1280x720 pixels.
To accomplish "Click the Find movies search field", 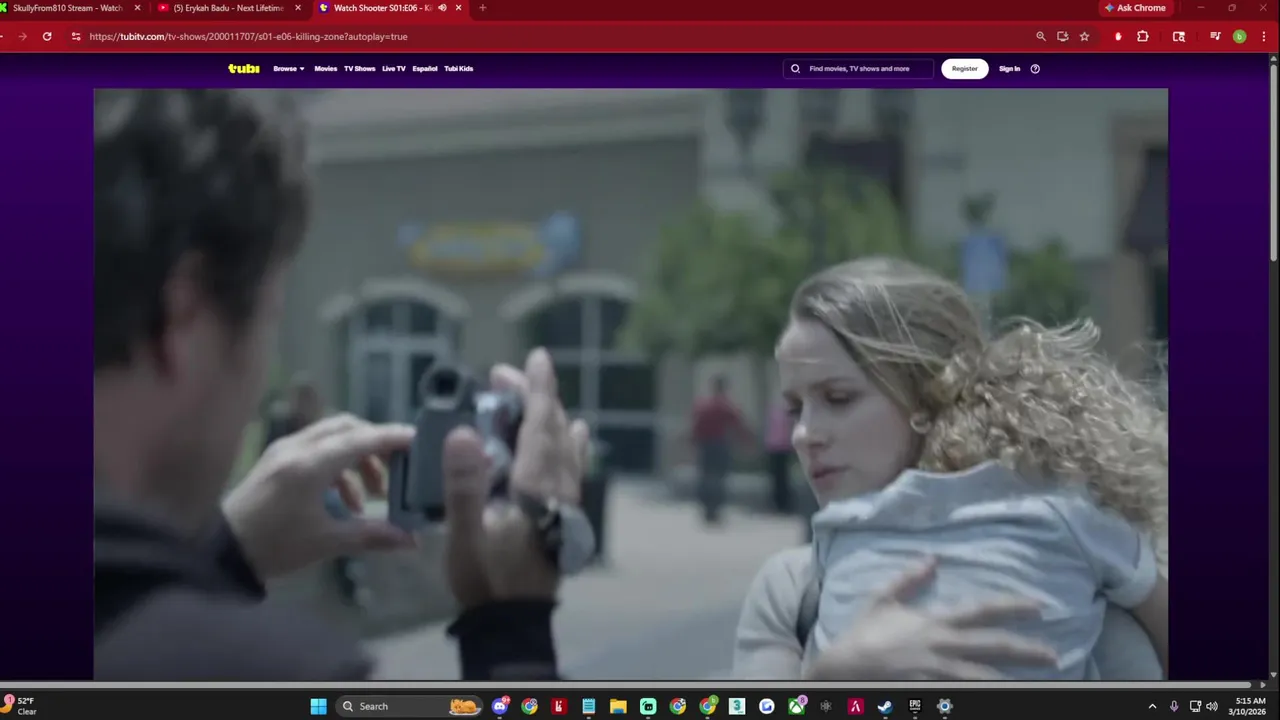I will pos(858,69).
